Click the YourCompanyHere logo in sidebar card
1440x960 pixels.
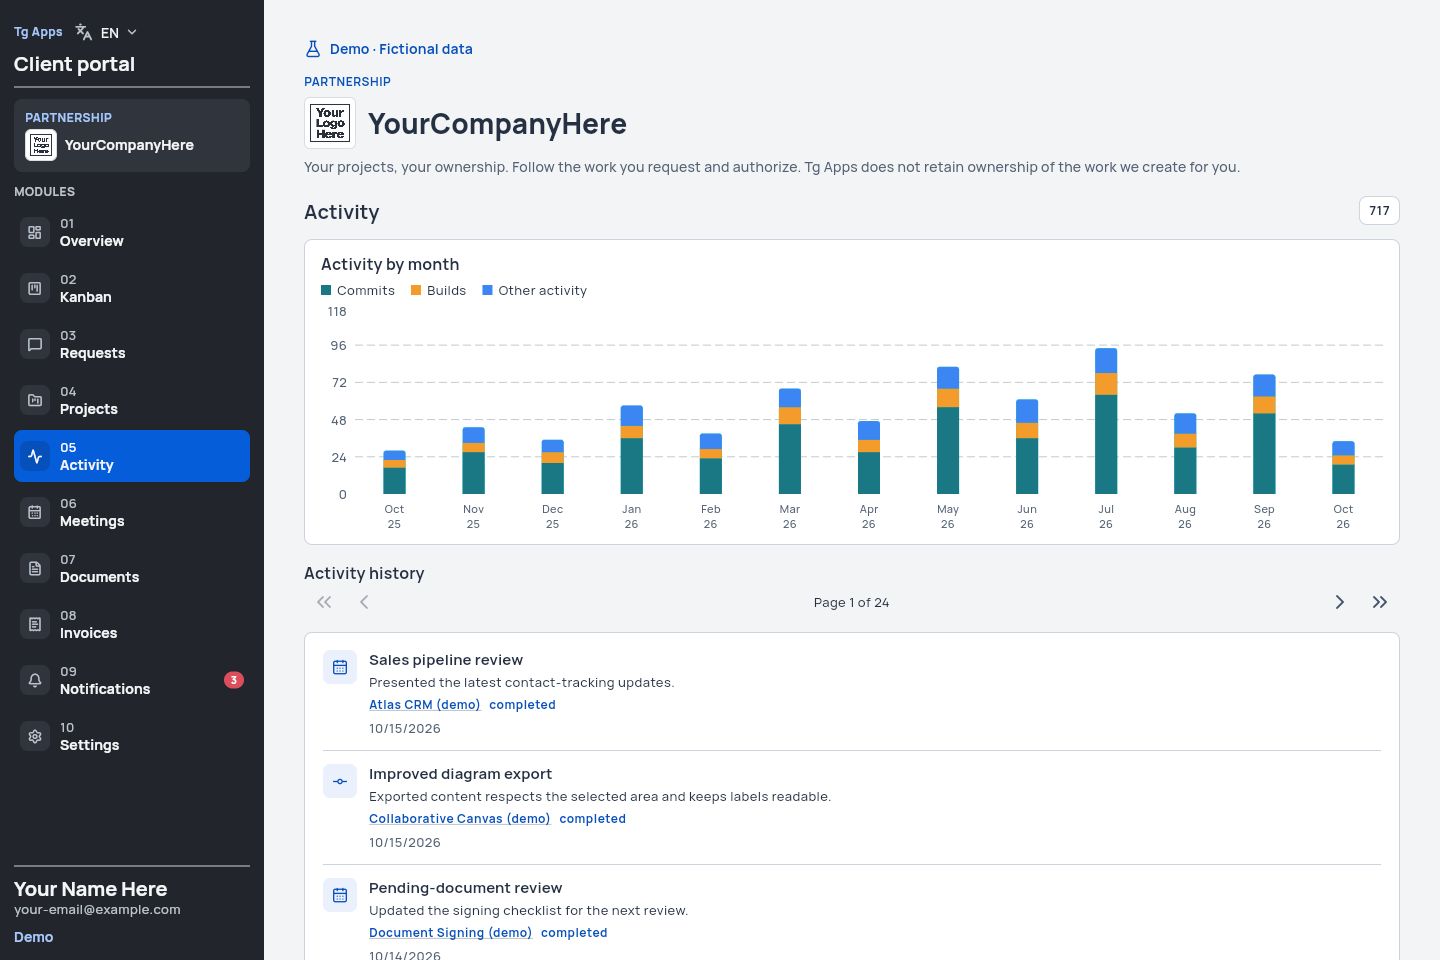tap(41, 145)
